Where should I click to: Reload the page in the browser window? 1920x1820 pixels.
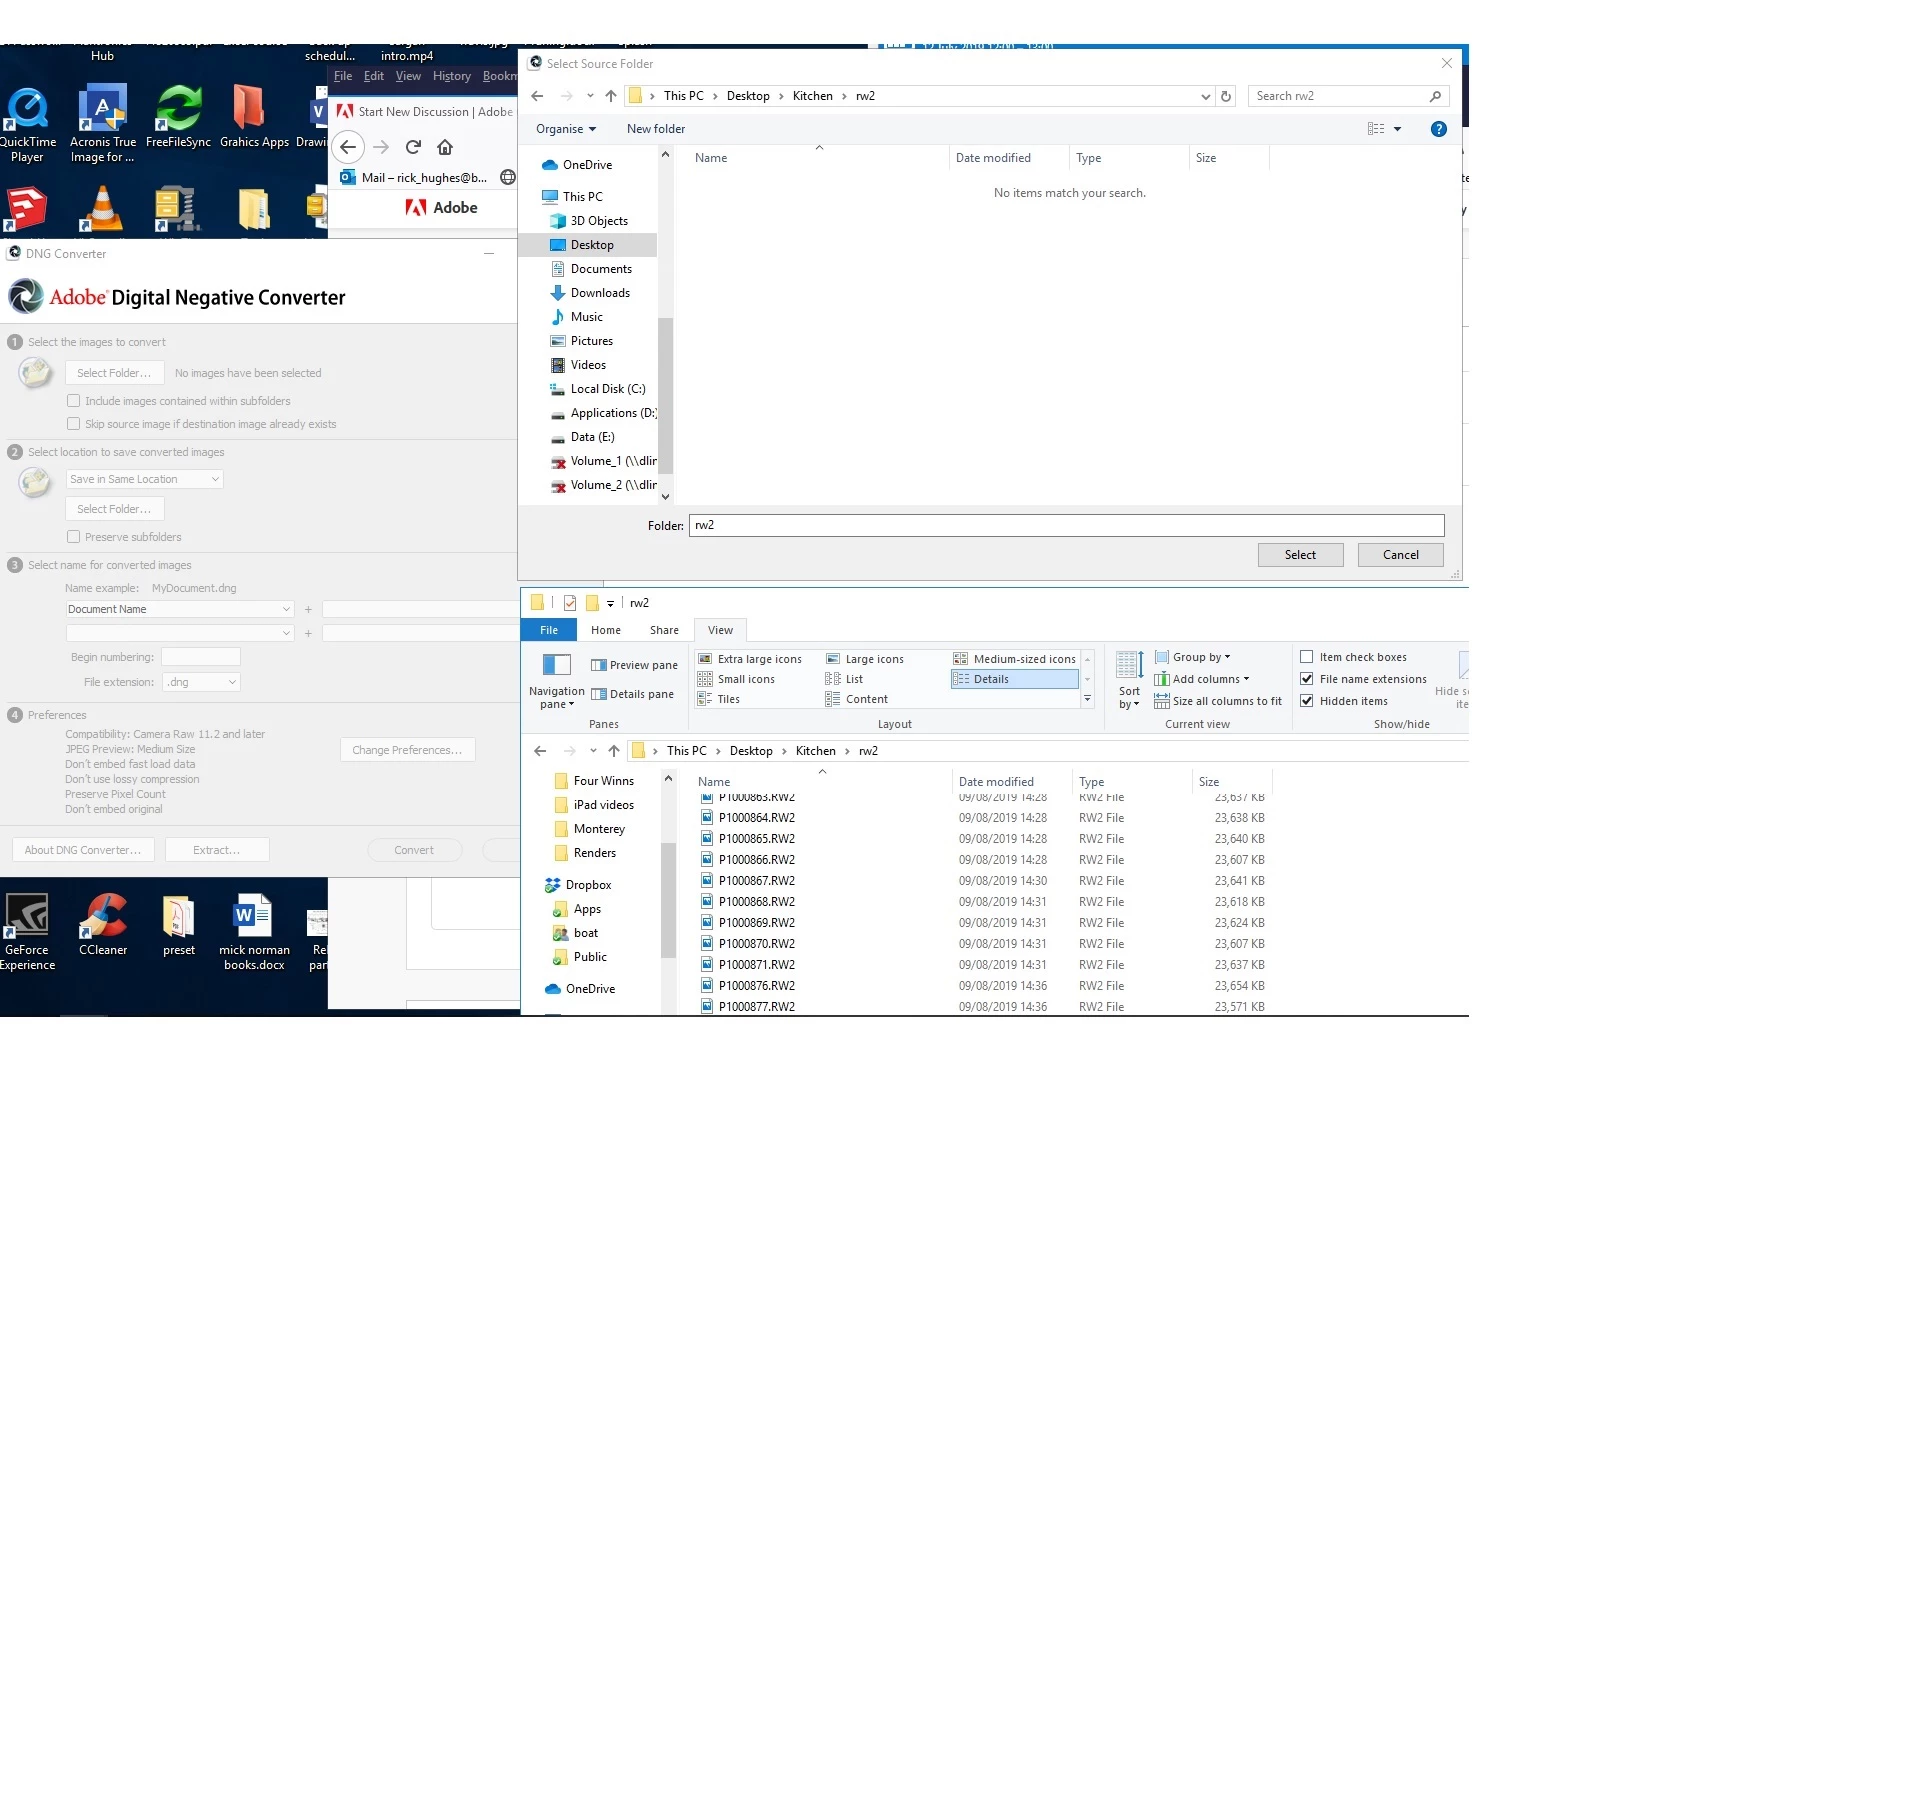[413, 148]
